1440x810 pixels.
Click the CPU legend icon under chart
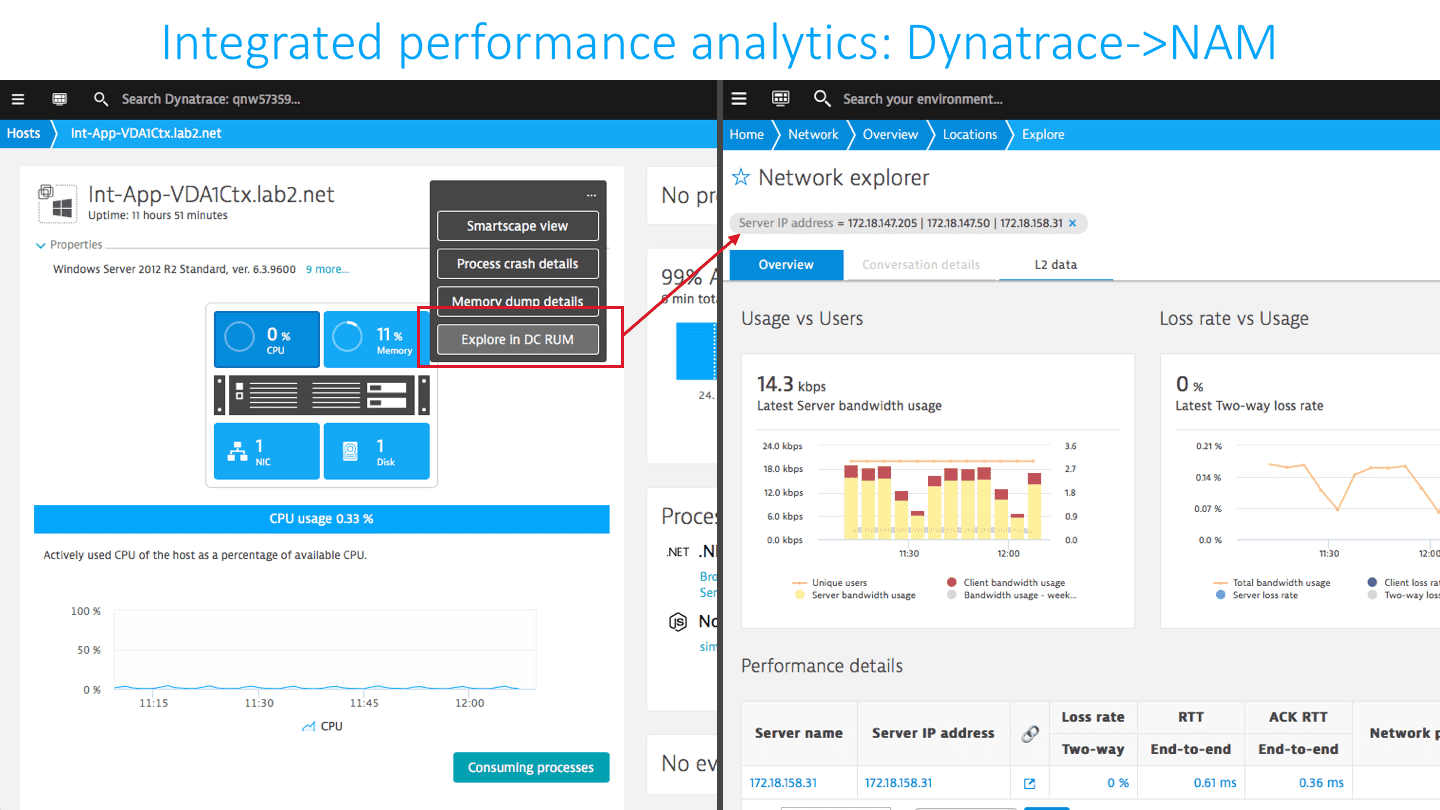click(308, 726)
